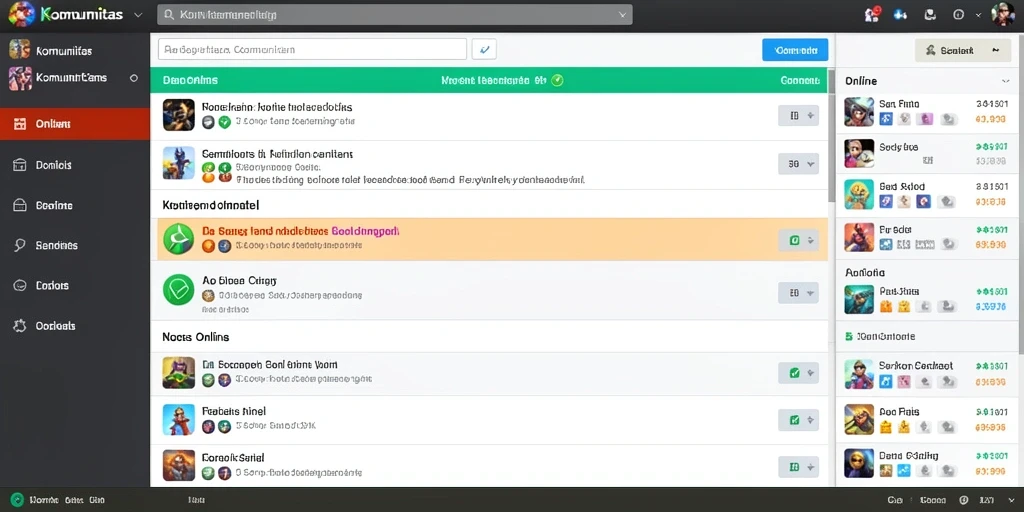1024x512 pixels.
Task: Expand the dropdown button on the 'Roockiann' row
Action: (798, 116)
